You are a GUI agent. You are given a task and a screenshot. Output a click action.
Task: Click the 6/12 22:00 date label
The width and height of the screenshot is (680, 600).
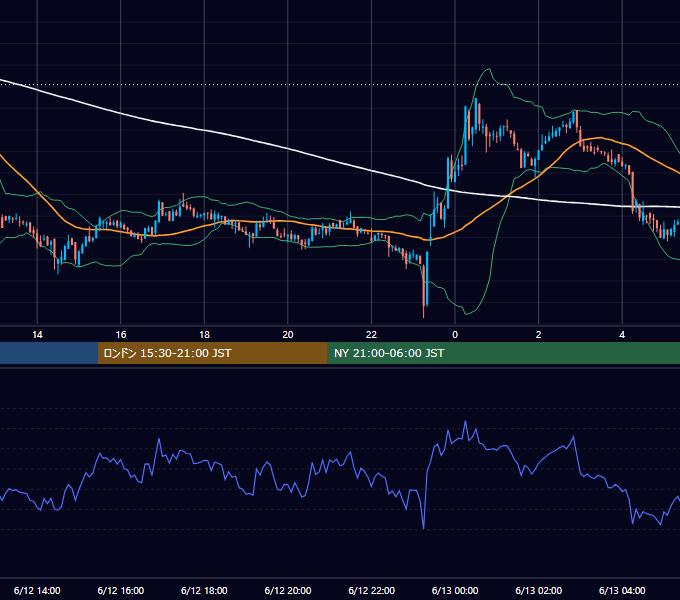[371, 590]
